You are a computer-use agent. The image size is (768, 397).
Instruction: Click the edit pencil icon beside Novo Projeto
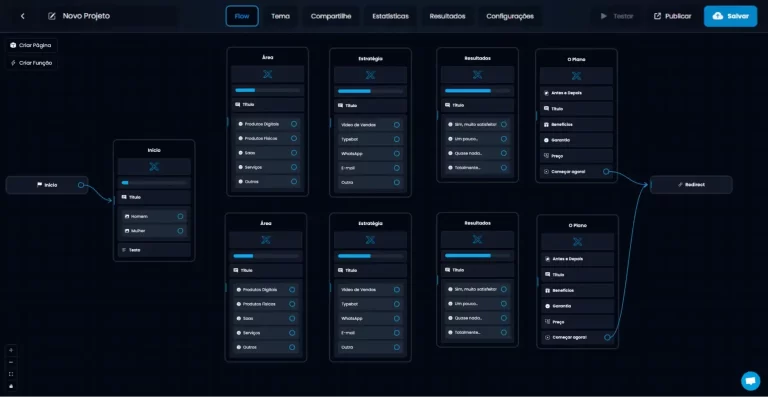[51, 16]
